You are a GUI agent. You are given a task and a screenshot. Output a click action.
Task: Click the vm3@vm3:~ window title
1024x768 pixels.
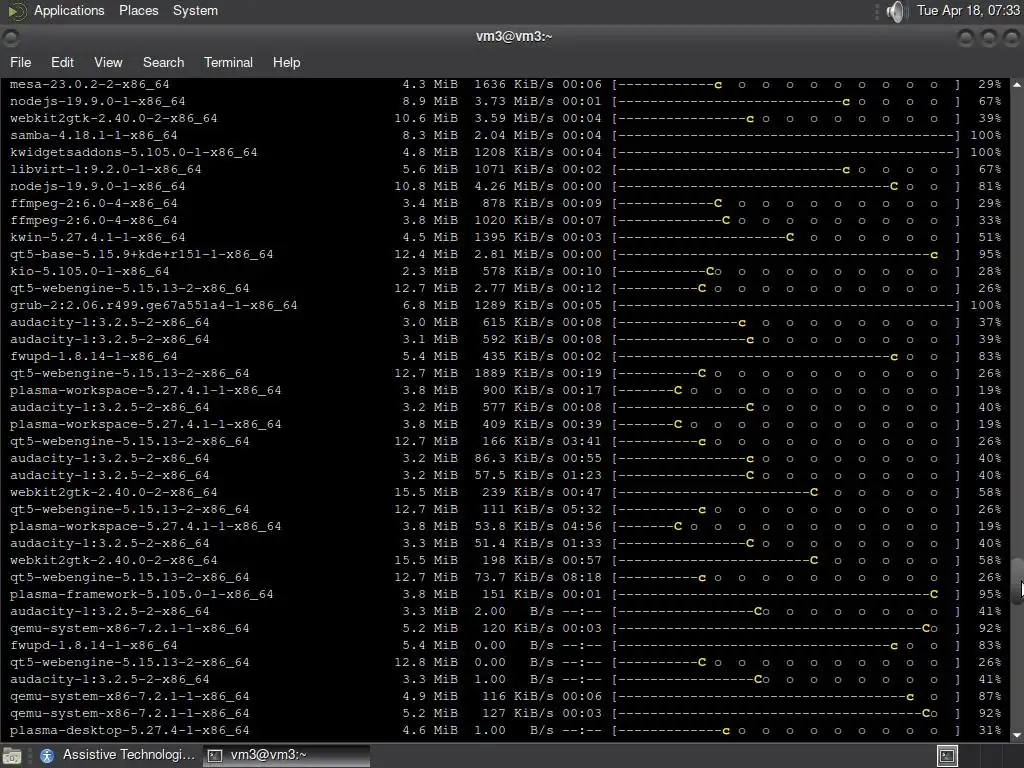pyautogui.click(x=514, y=37)
